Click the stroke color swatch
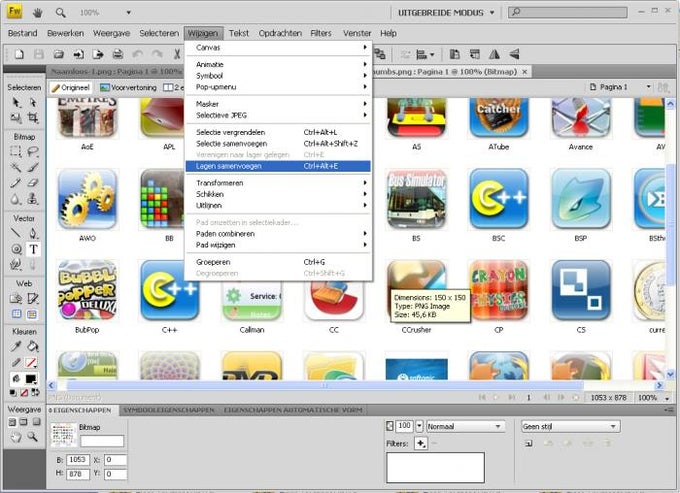This screenshot has height=493, width=680. pyautogui.click(x=30, y=362)
